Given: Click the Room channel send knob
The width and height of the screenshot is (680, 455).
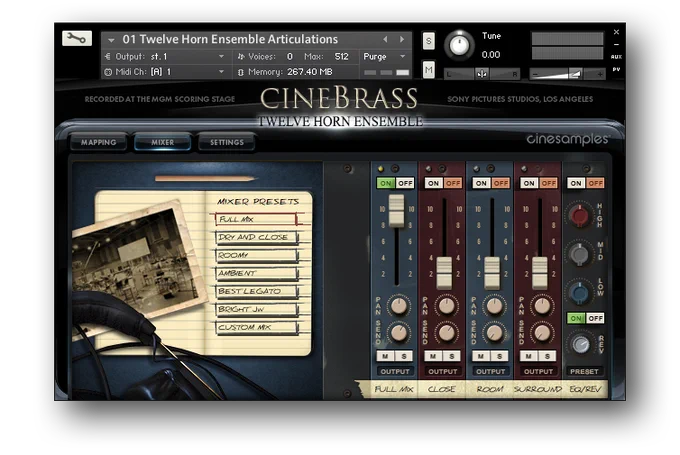Looking at the screenshot, I should pos(494,333).
